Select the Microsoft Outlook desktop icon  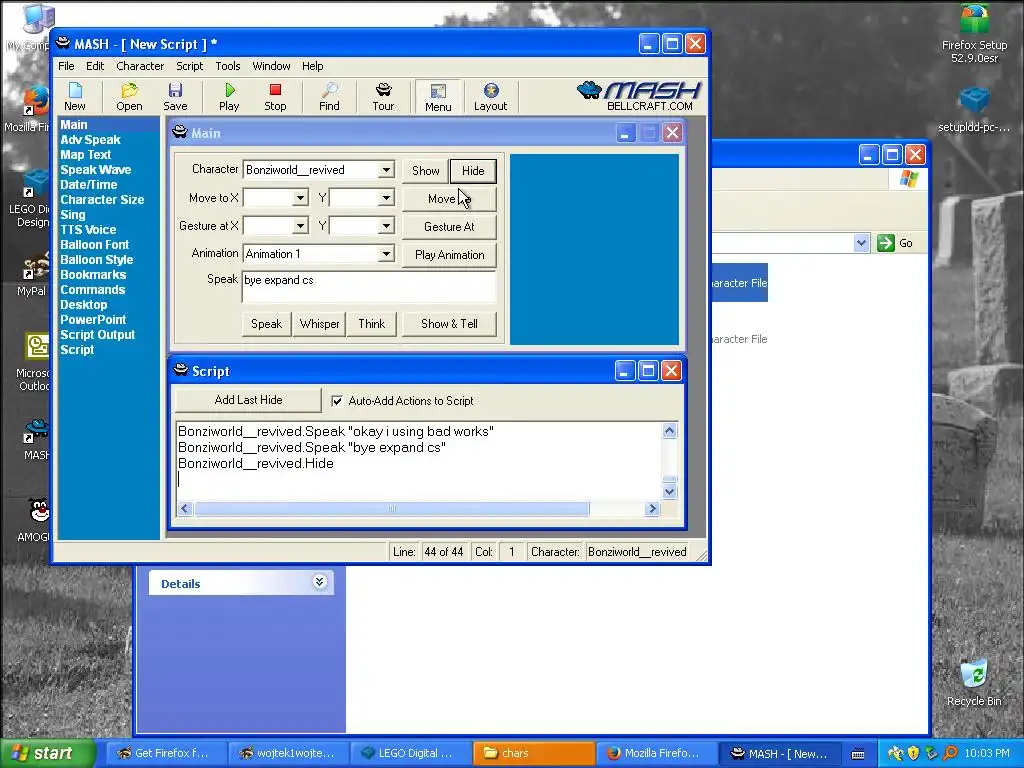[34, 362]
